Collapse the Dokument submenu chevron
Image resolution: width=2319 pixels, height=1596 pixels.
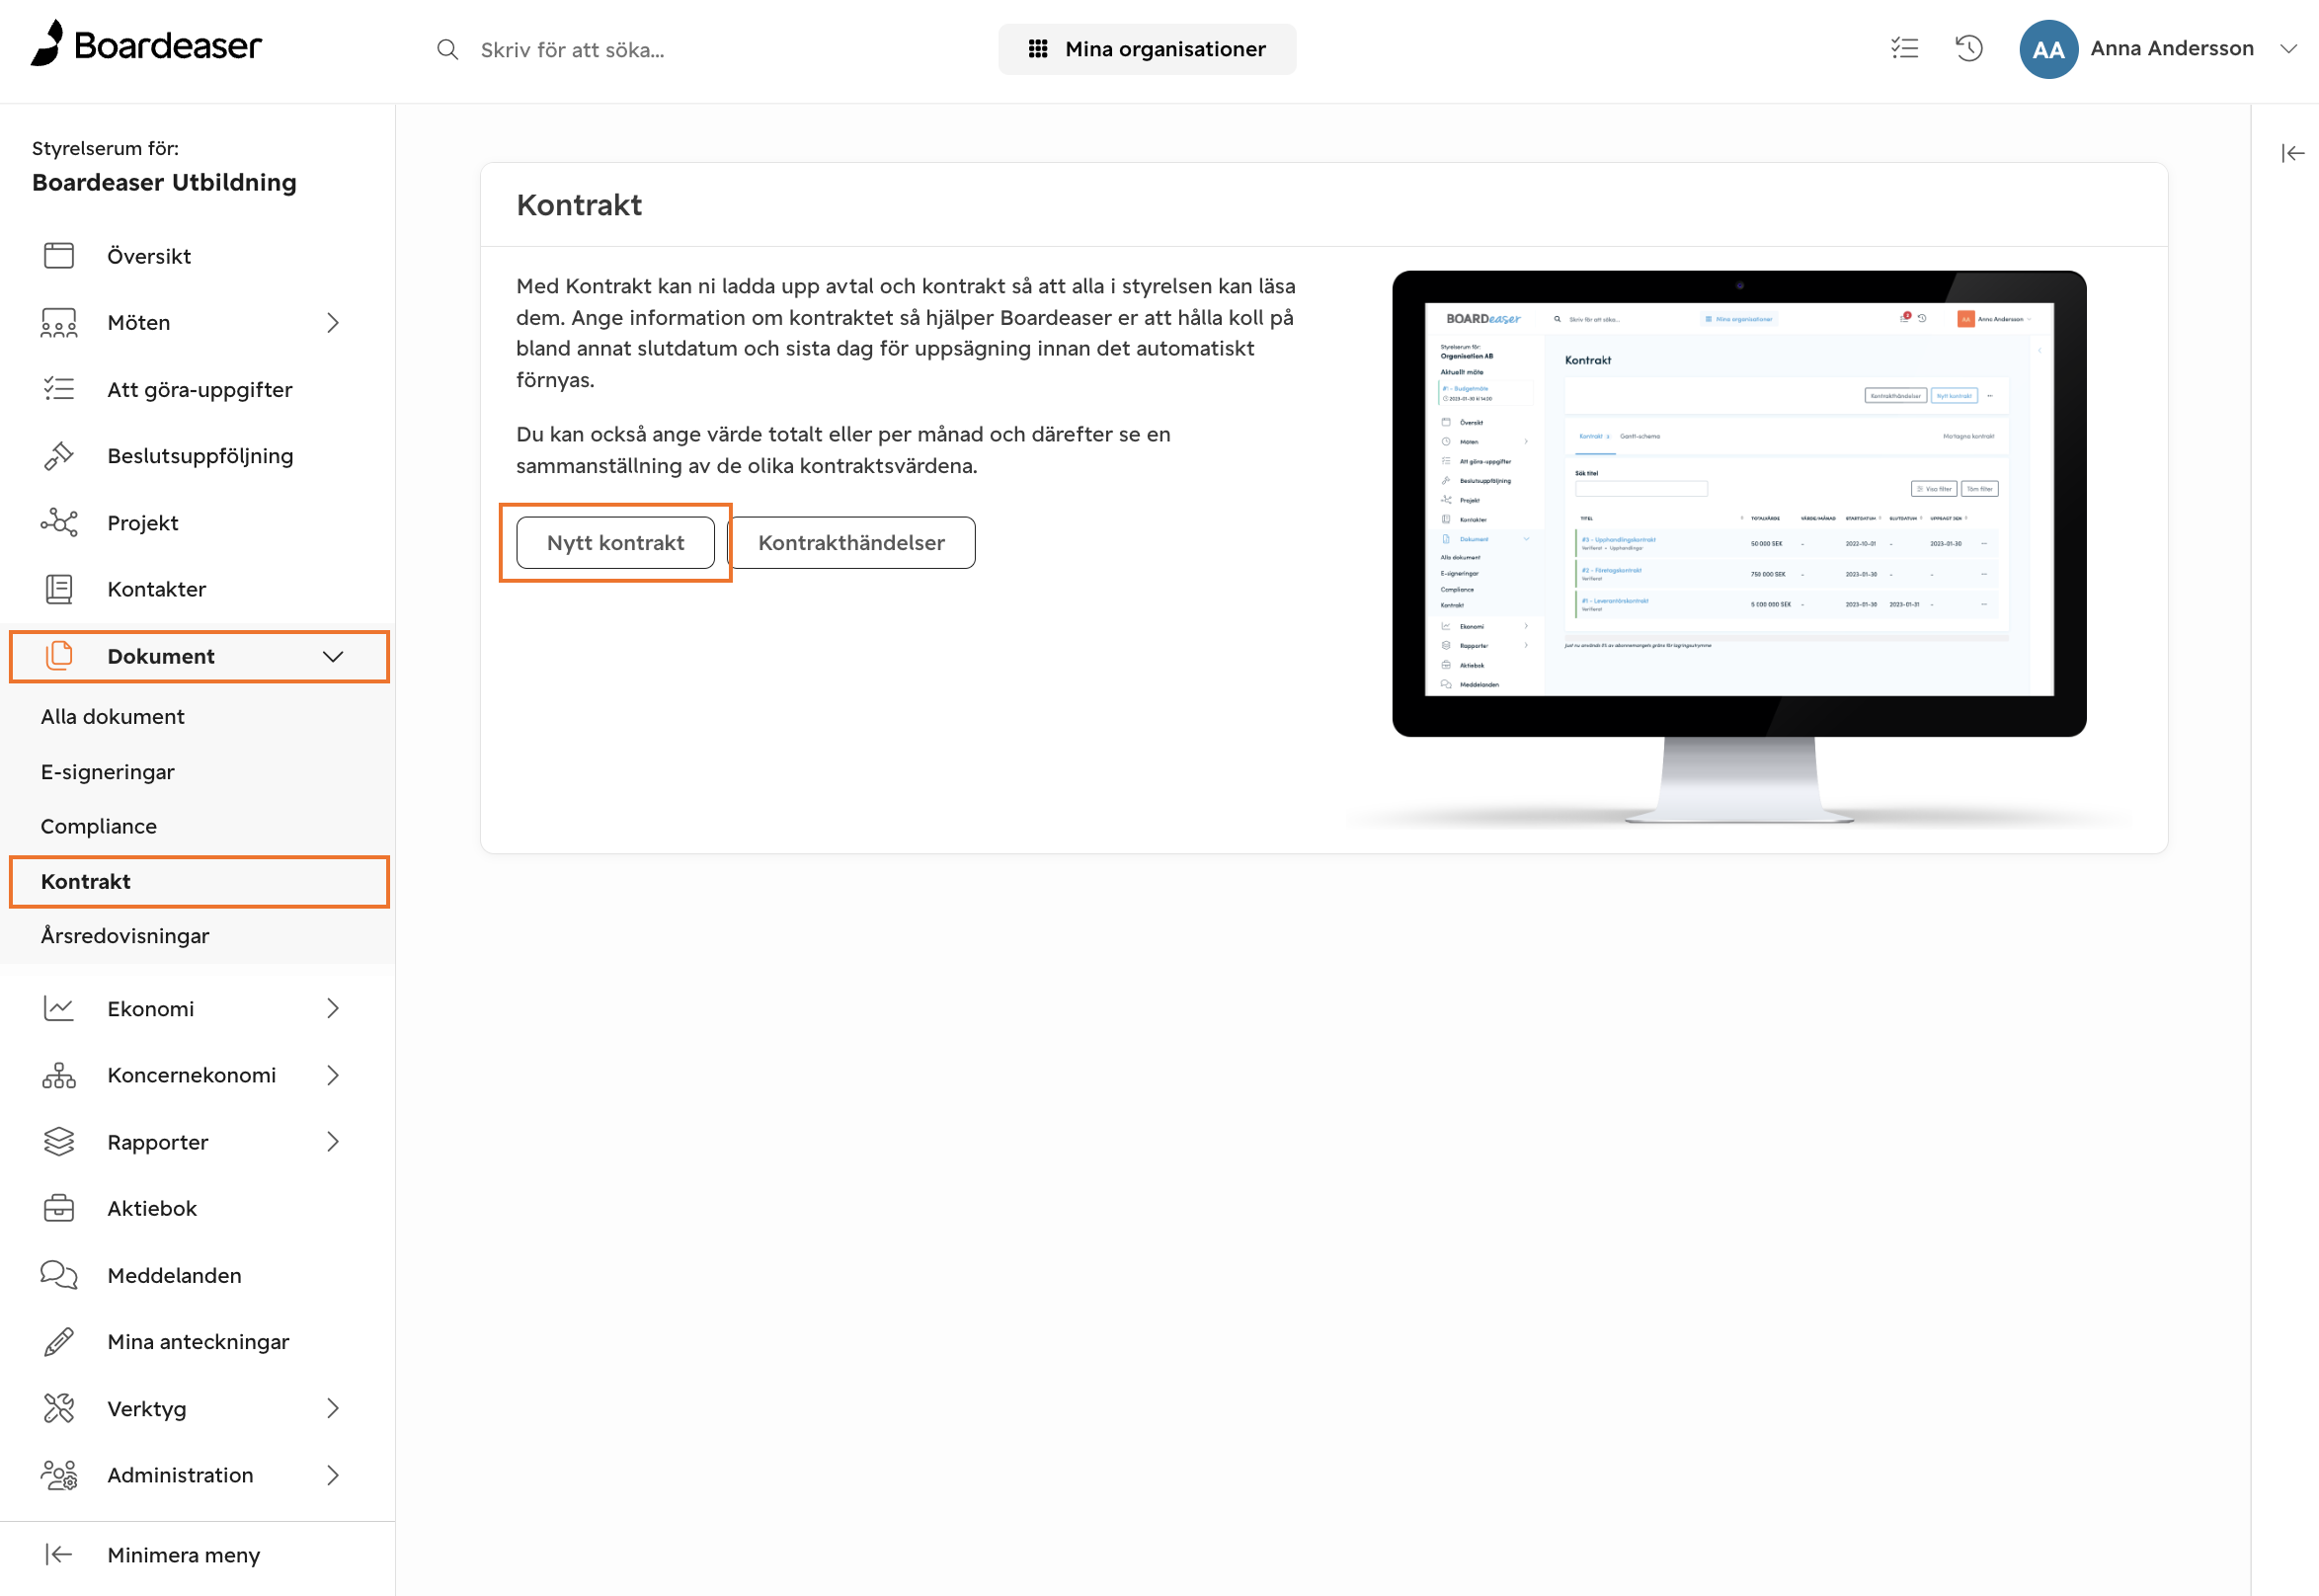point(333,657)
